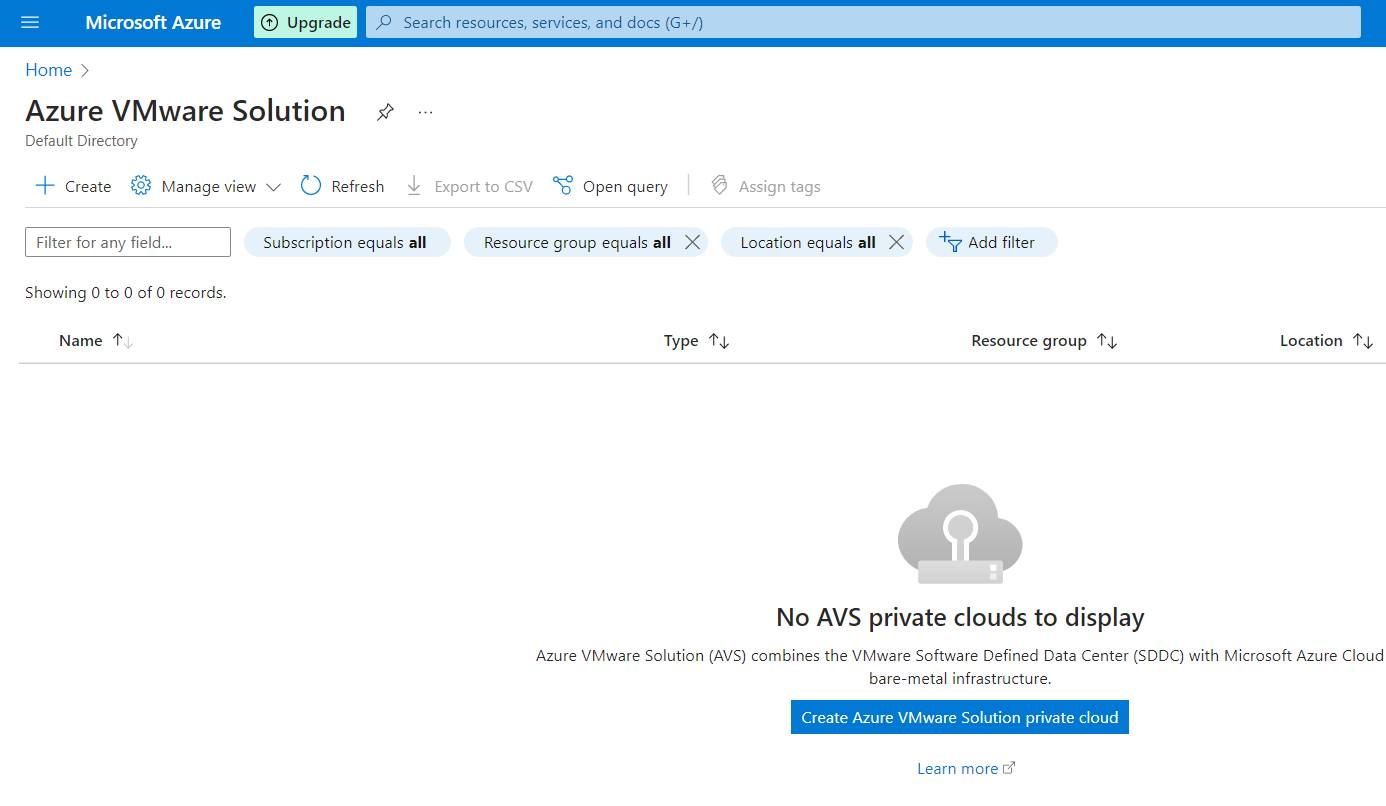
Task: Click the Open query graph icon
Action: [x=563, y=186]
